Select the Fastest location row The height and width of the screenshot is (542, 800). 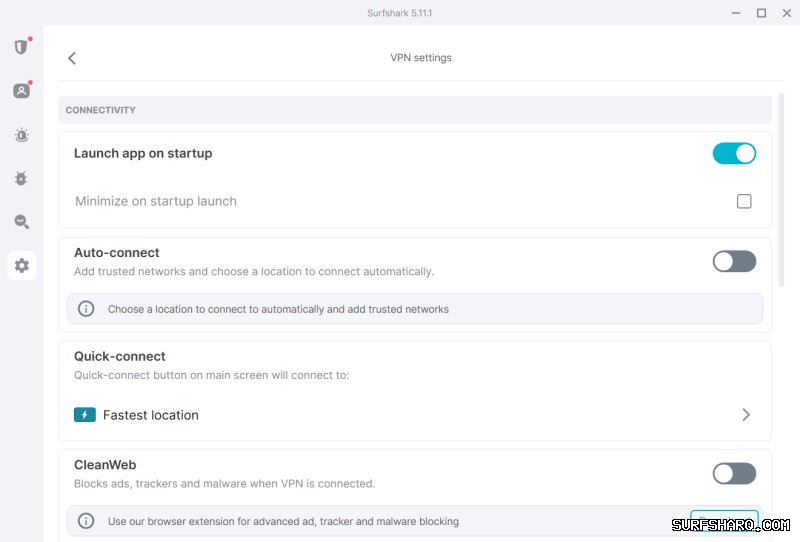(x=400, y=415)
